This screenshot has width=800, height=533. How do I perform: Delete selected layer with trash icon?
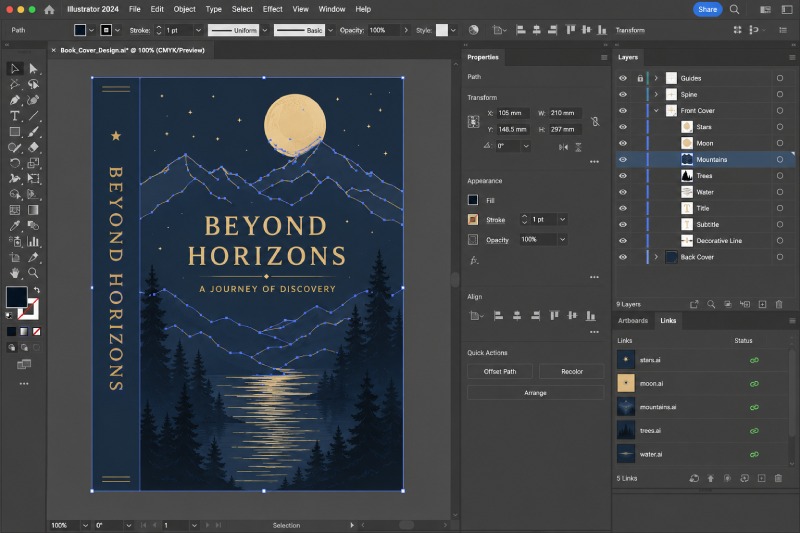pos(779,304)
